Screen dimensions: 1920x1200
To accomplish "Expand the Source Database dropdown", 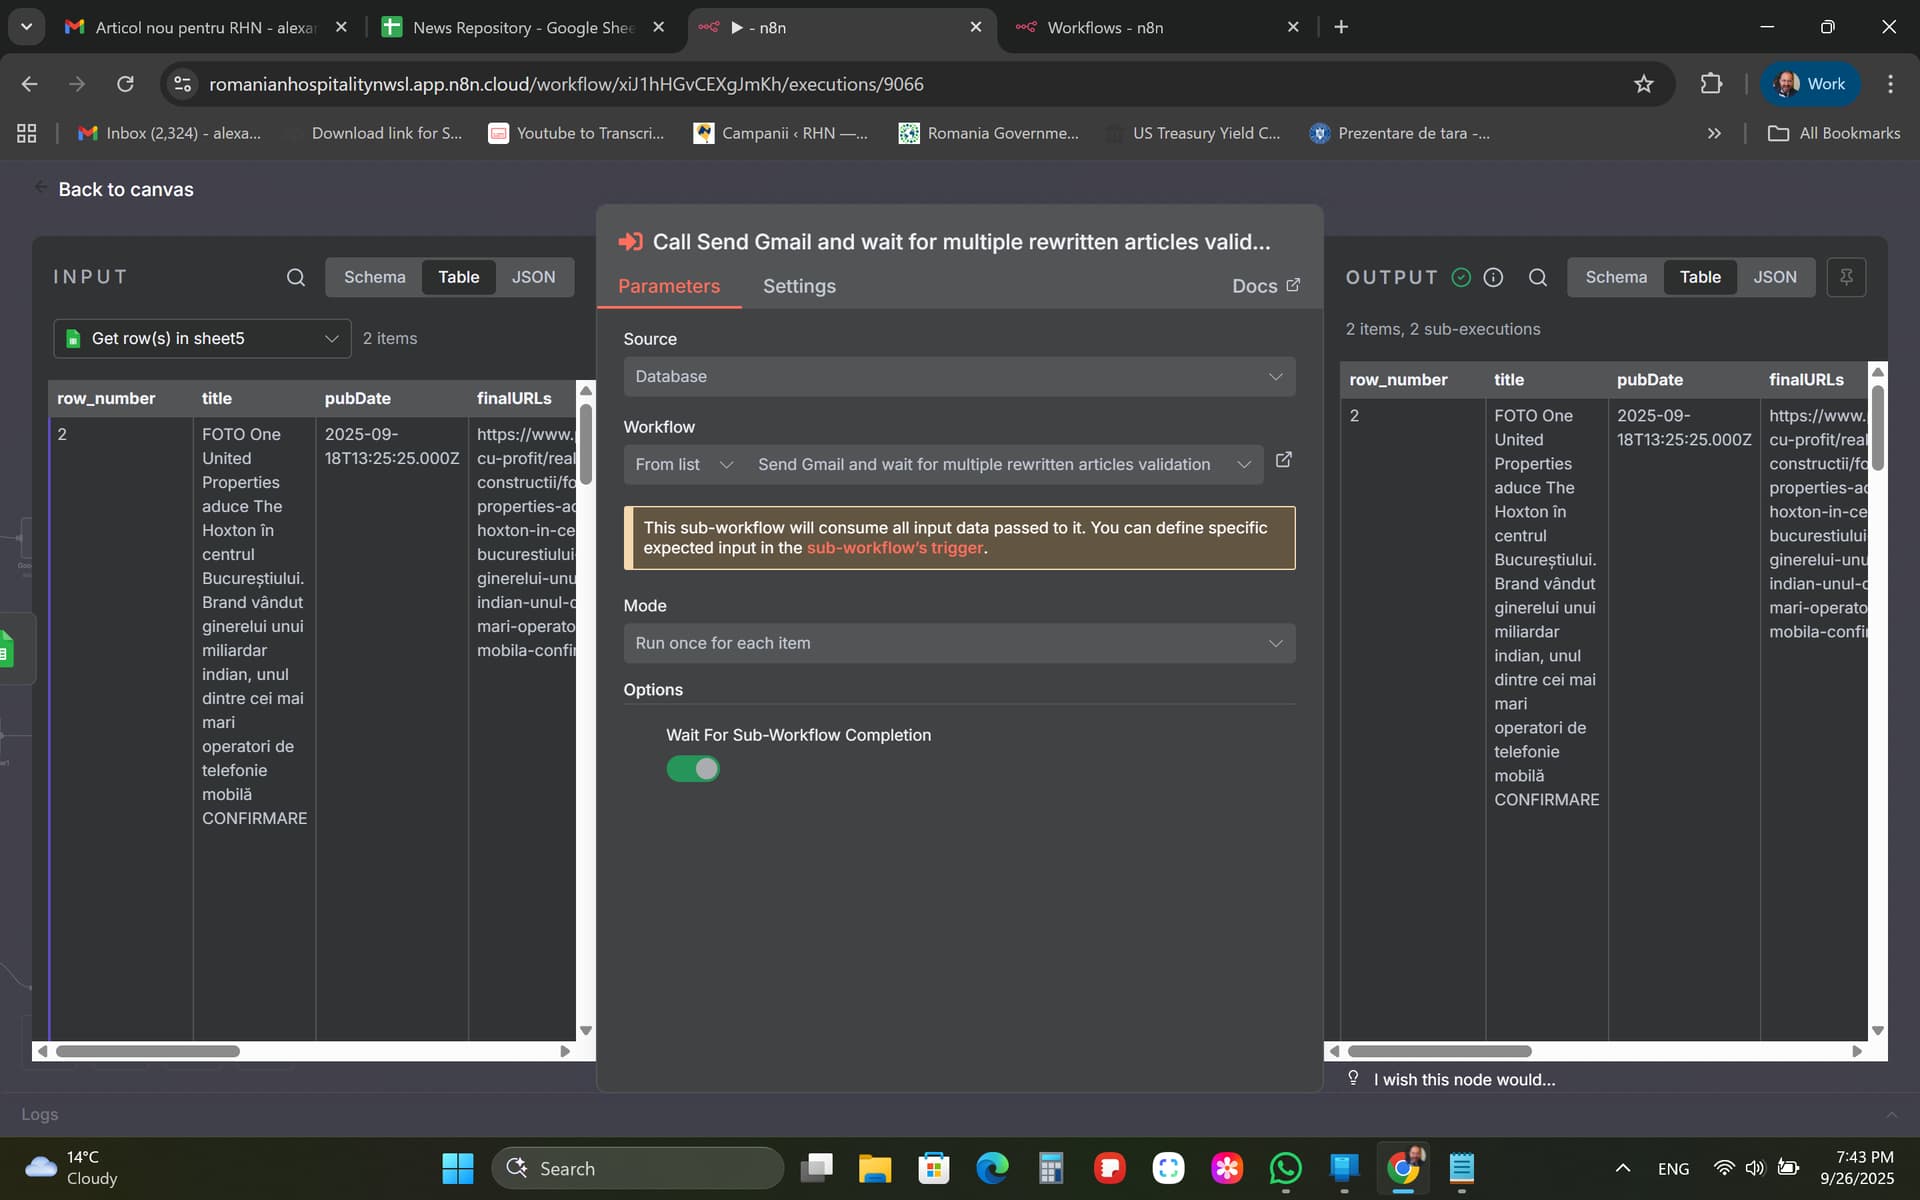I will [959, 377].
